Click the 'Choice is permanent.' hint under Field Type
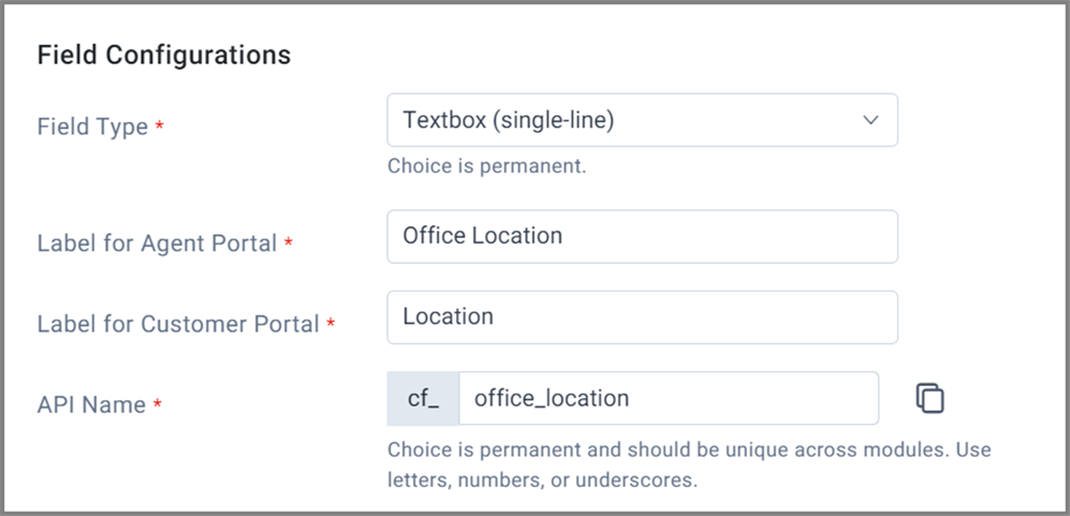1070x516 pixels. click(x=487, y=167)
